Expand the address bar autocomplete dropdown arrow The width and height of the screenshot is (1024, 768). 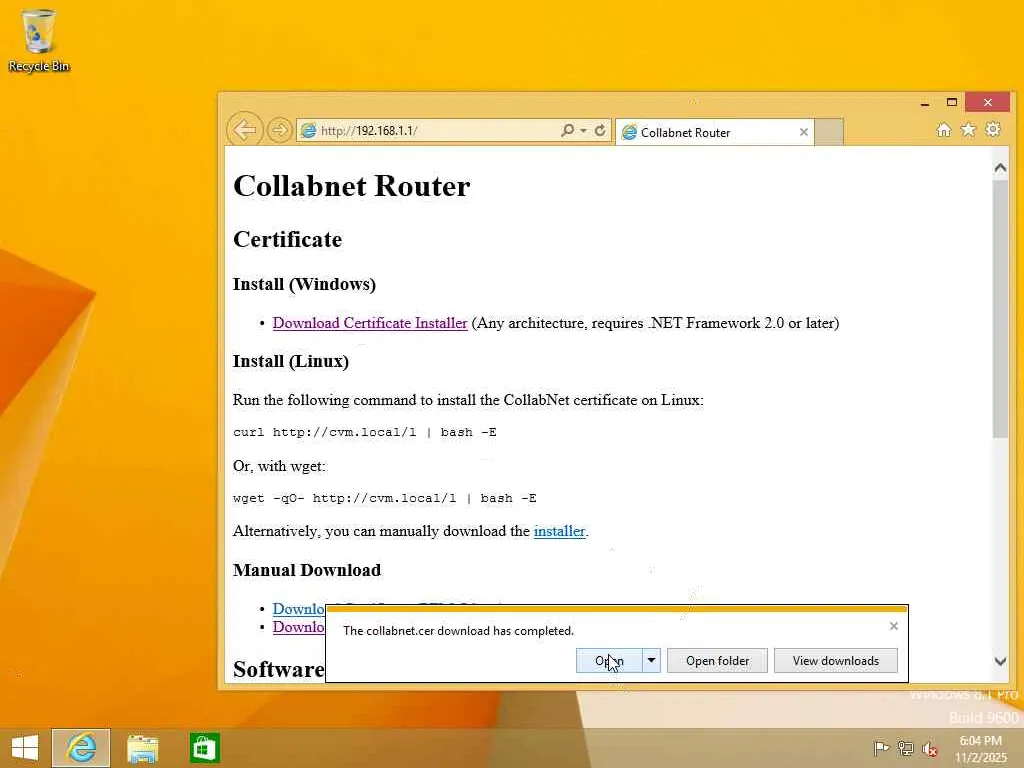coord(583,131)
